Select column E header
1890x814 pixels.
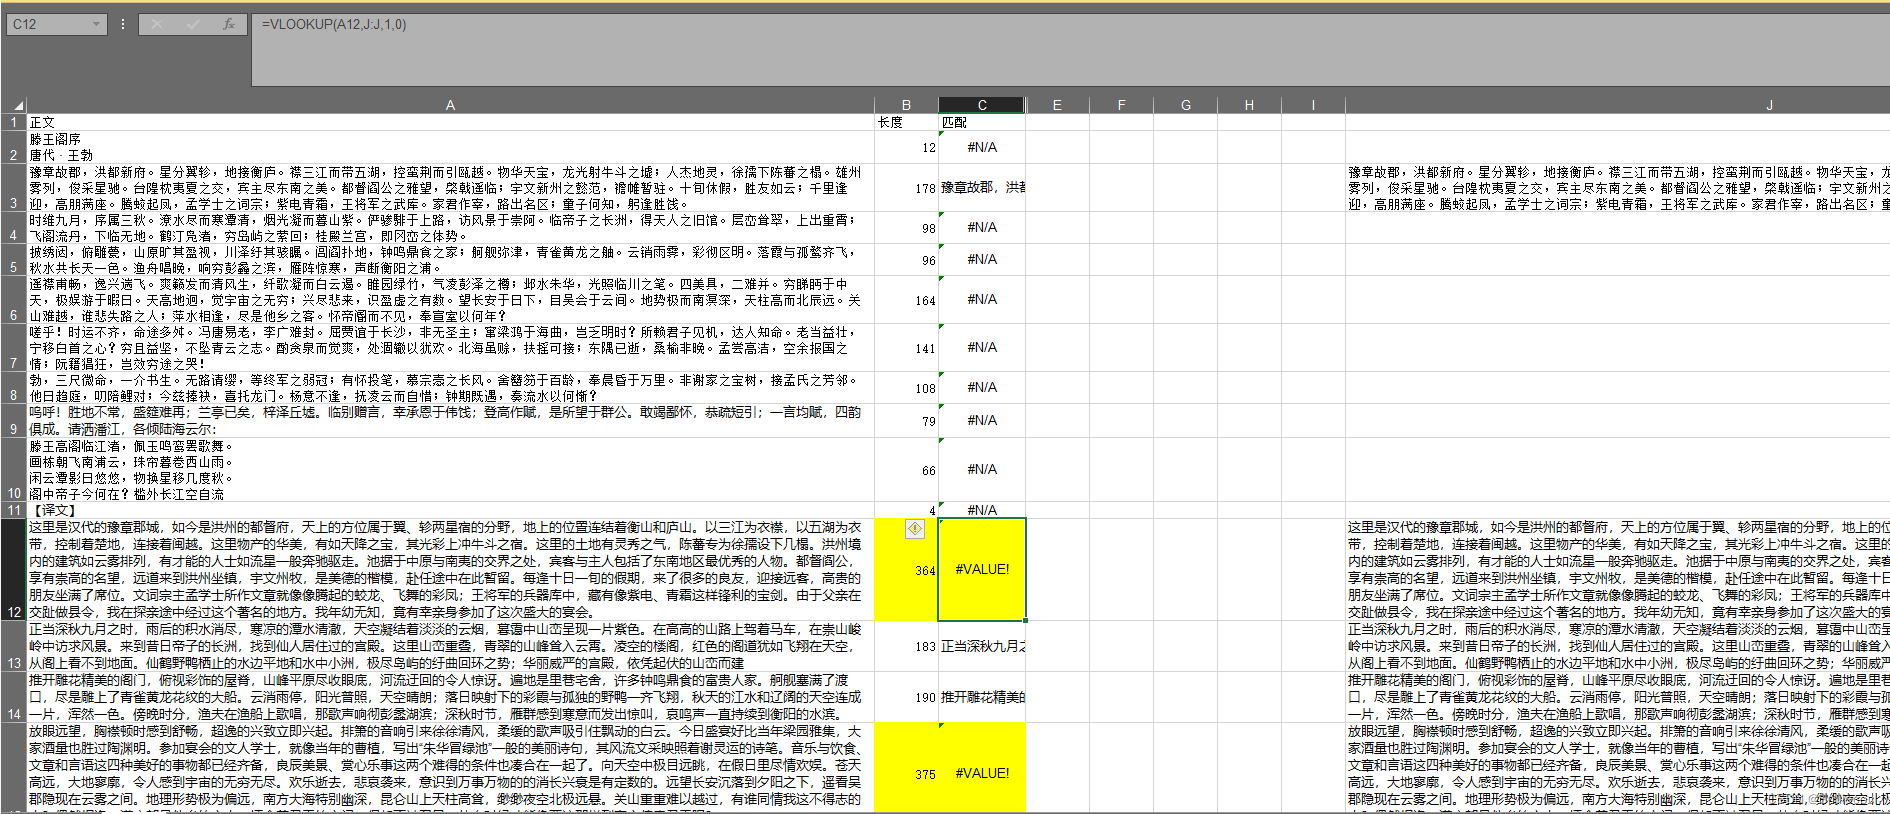1057,105
